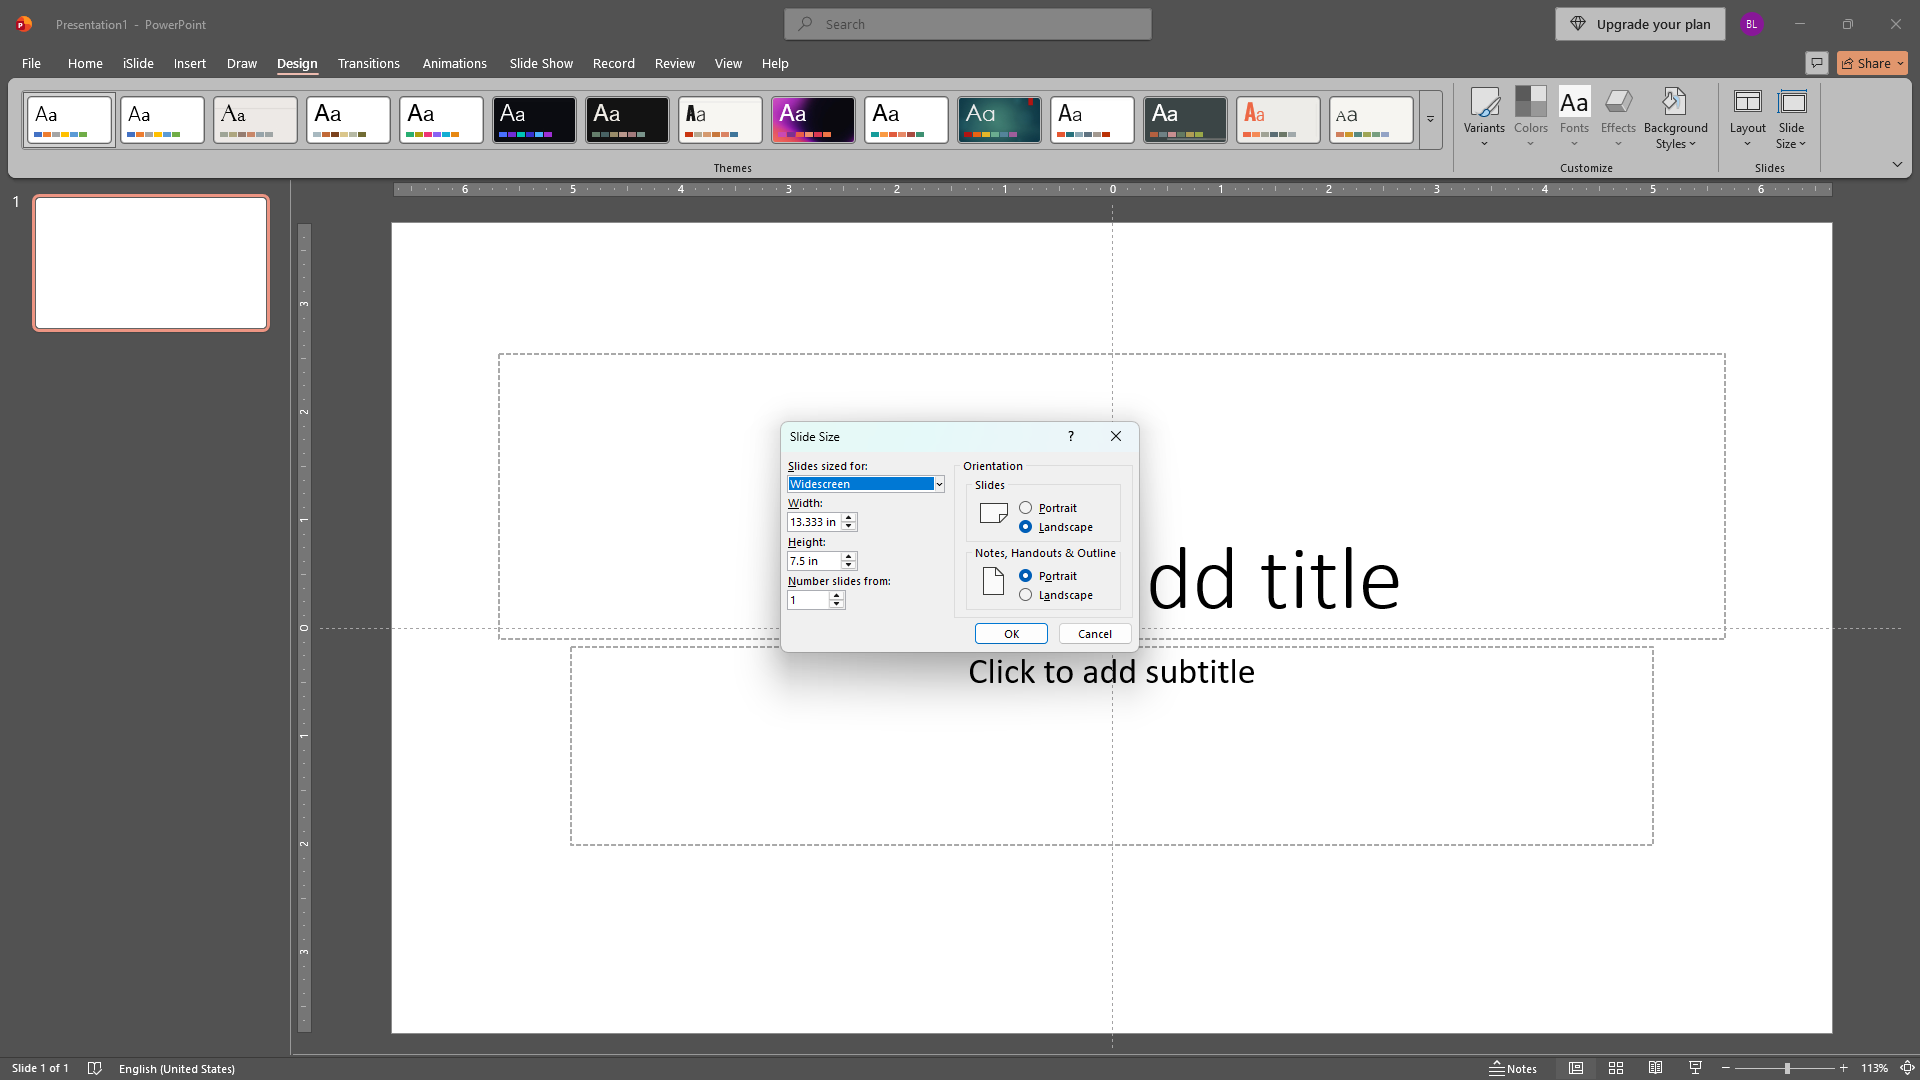Screen dimensions: 1920x1080
Task: Click the Slide Size dialog help icon
Action: 1071,436
